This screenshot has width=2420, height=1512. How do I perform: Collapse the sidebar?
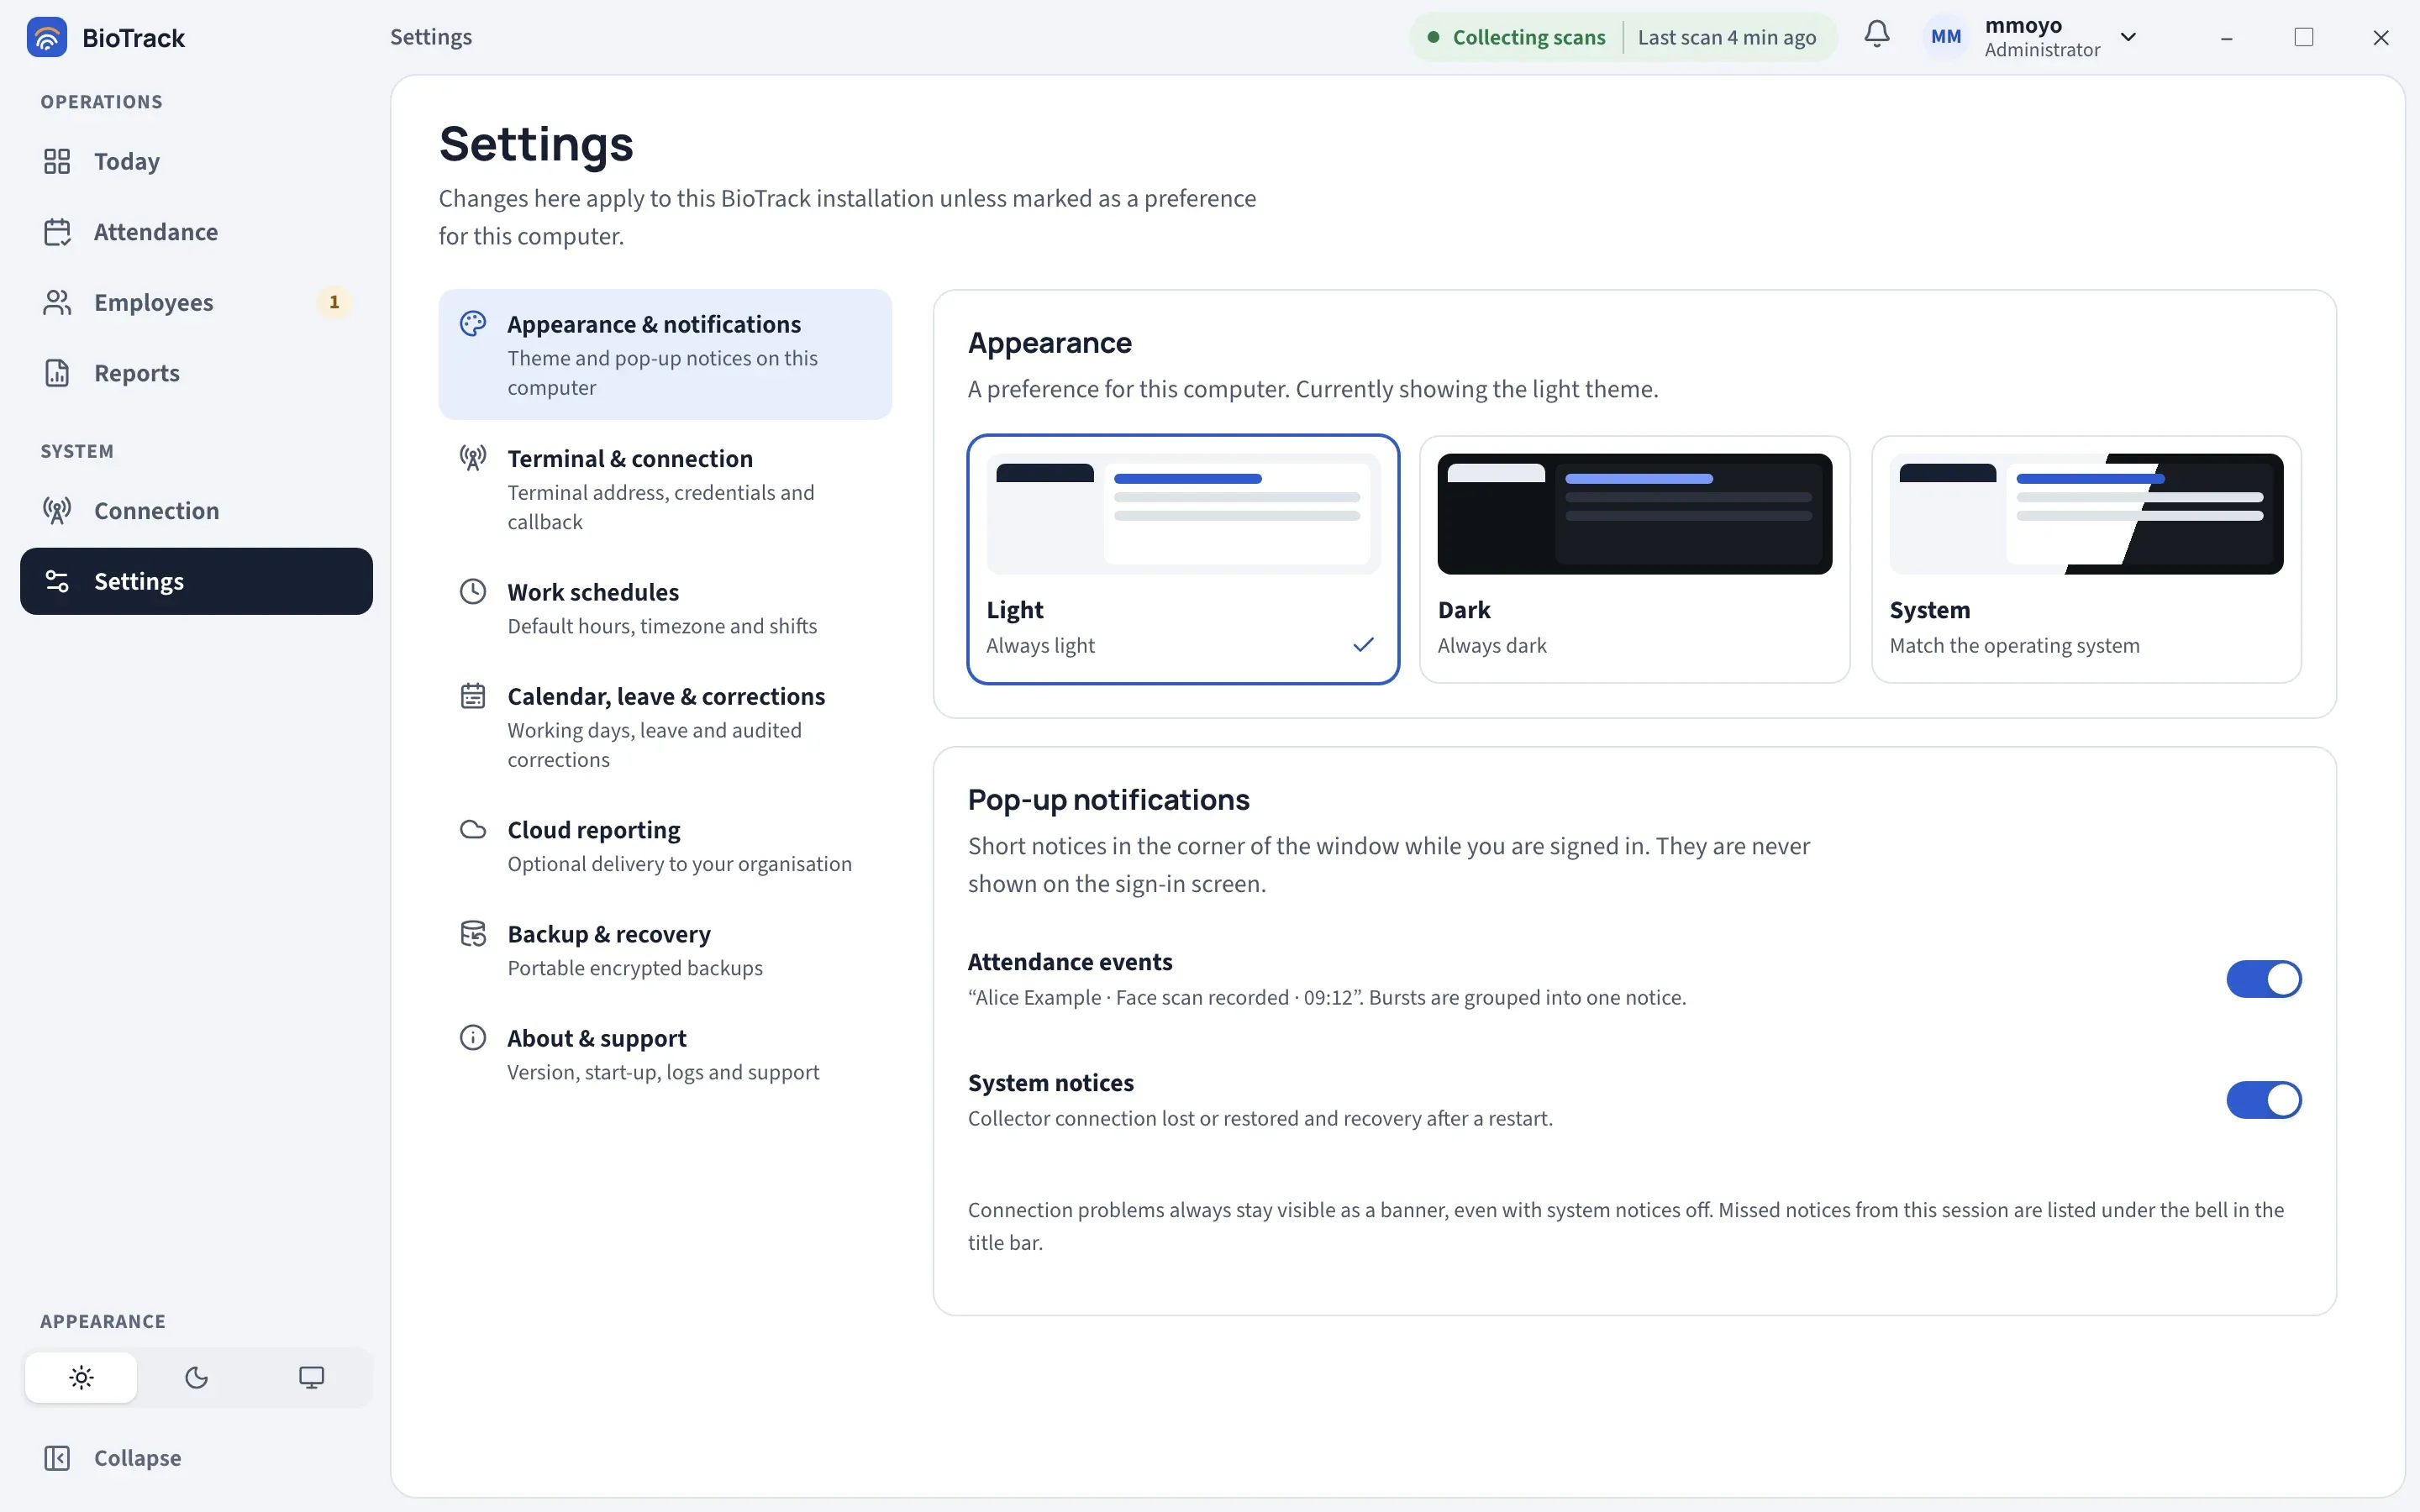click(196, 1458)
